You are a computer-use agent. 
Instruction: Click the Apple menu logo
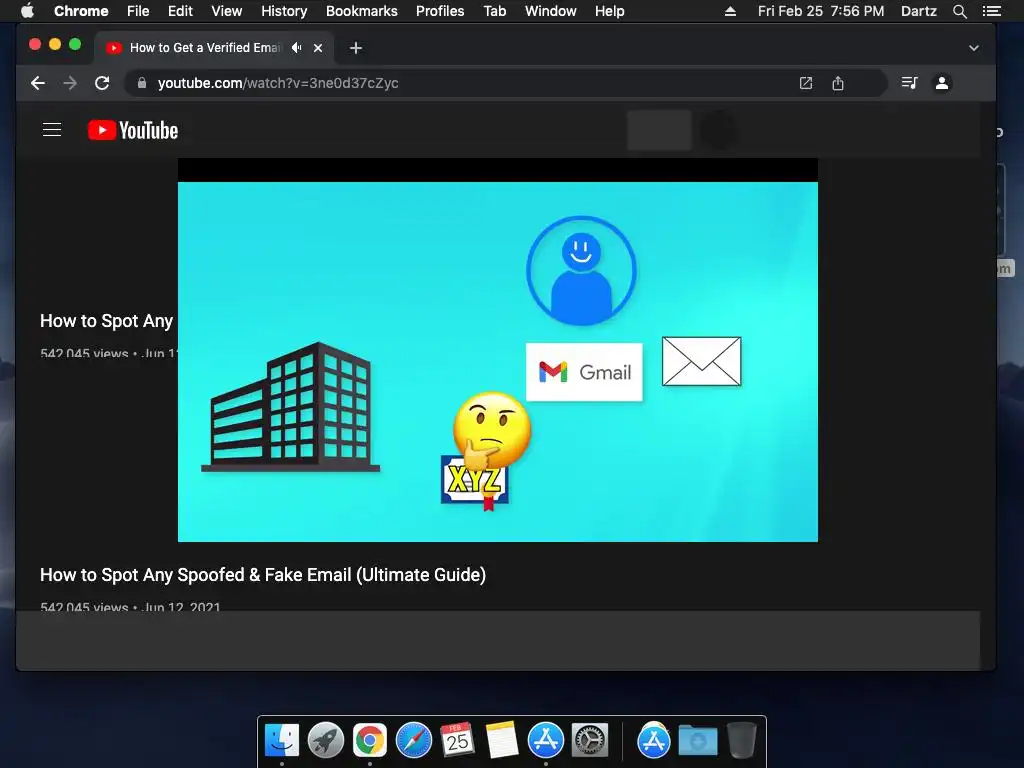coord(27,11)
